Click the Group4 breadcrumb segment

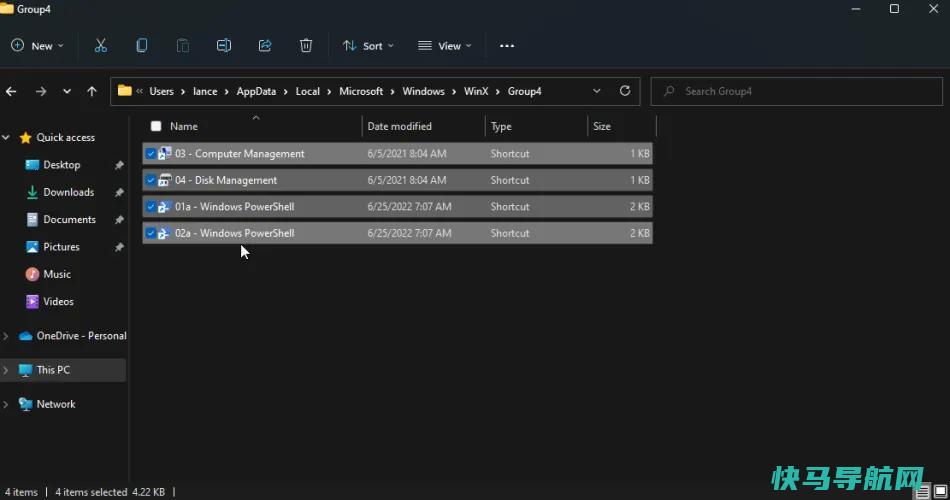pyautogui.click(x=524, y=91)
